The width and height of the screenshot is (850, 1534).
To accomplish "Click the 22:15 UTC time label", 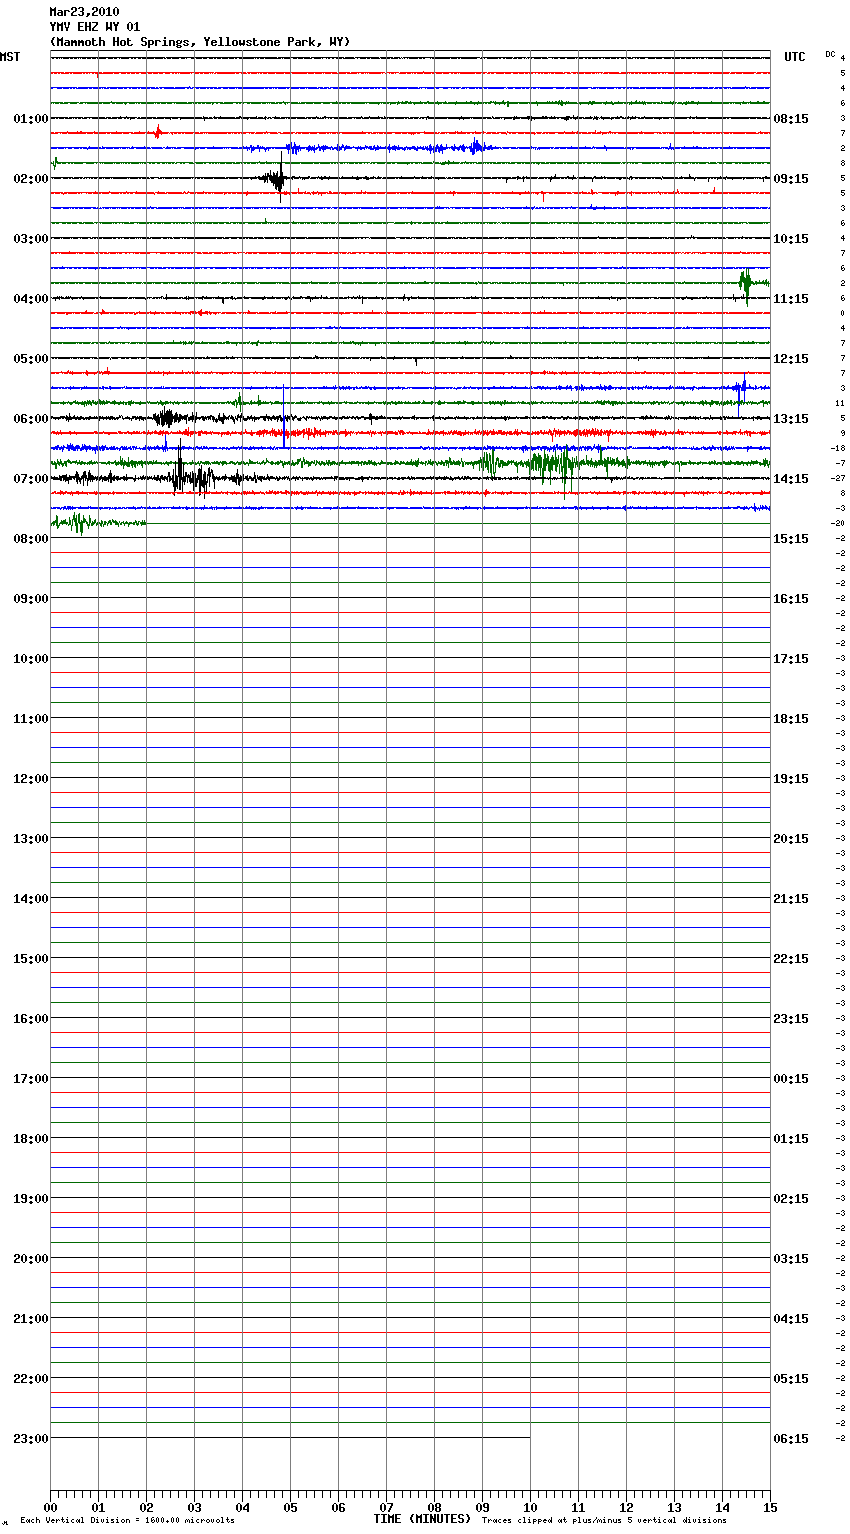I will (791, 959).
